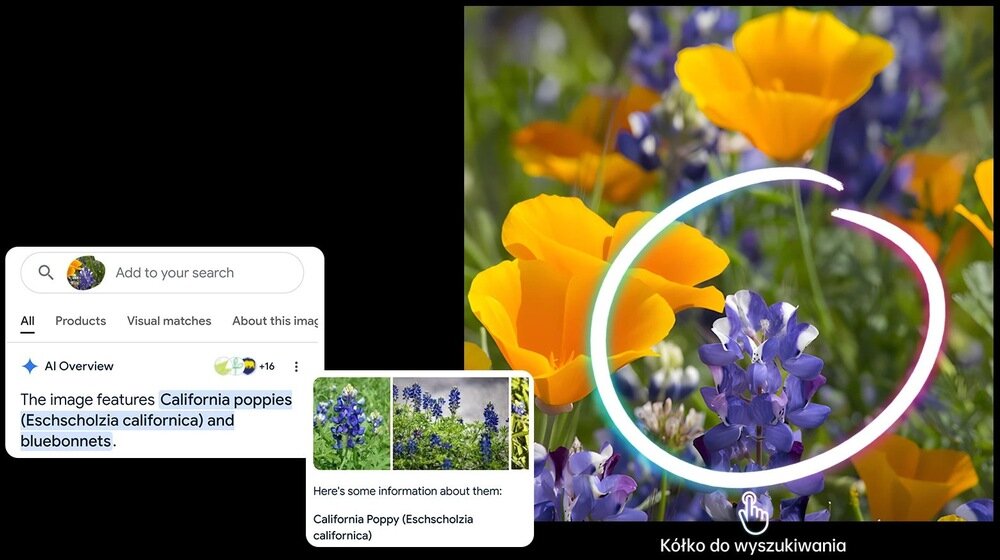The image size is (1000, 560).
Task: Click the hand pointer cursor icon
Action: 754,512
